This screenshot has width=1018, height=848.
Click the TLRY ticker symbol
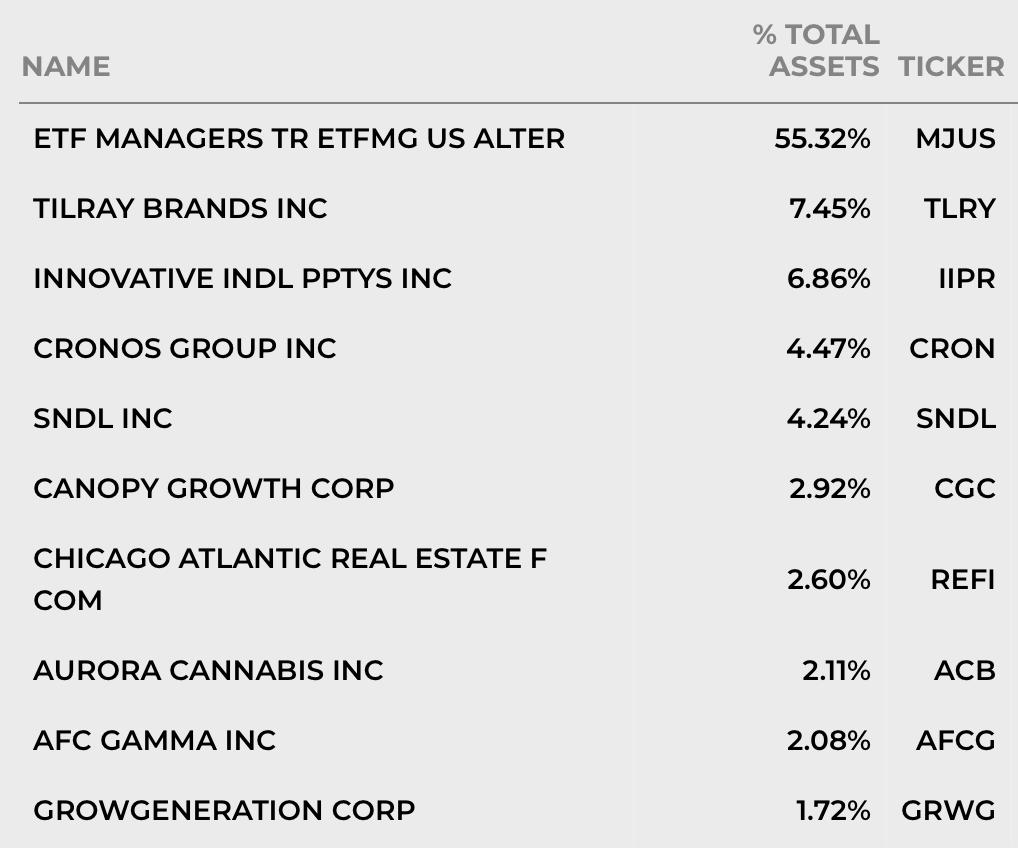tap(960, 208)
